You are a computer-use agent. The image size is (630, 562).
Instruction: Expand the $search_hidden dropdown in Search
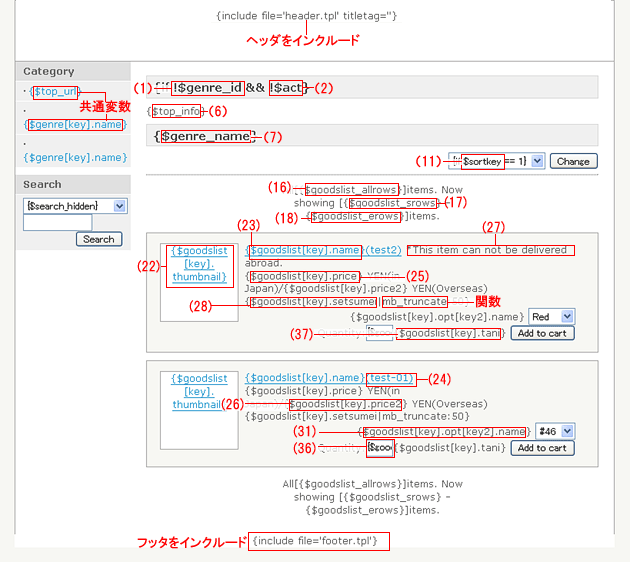coord(74,205)
